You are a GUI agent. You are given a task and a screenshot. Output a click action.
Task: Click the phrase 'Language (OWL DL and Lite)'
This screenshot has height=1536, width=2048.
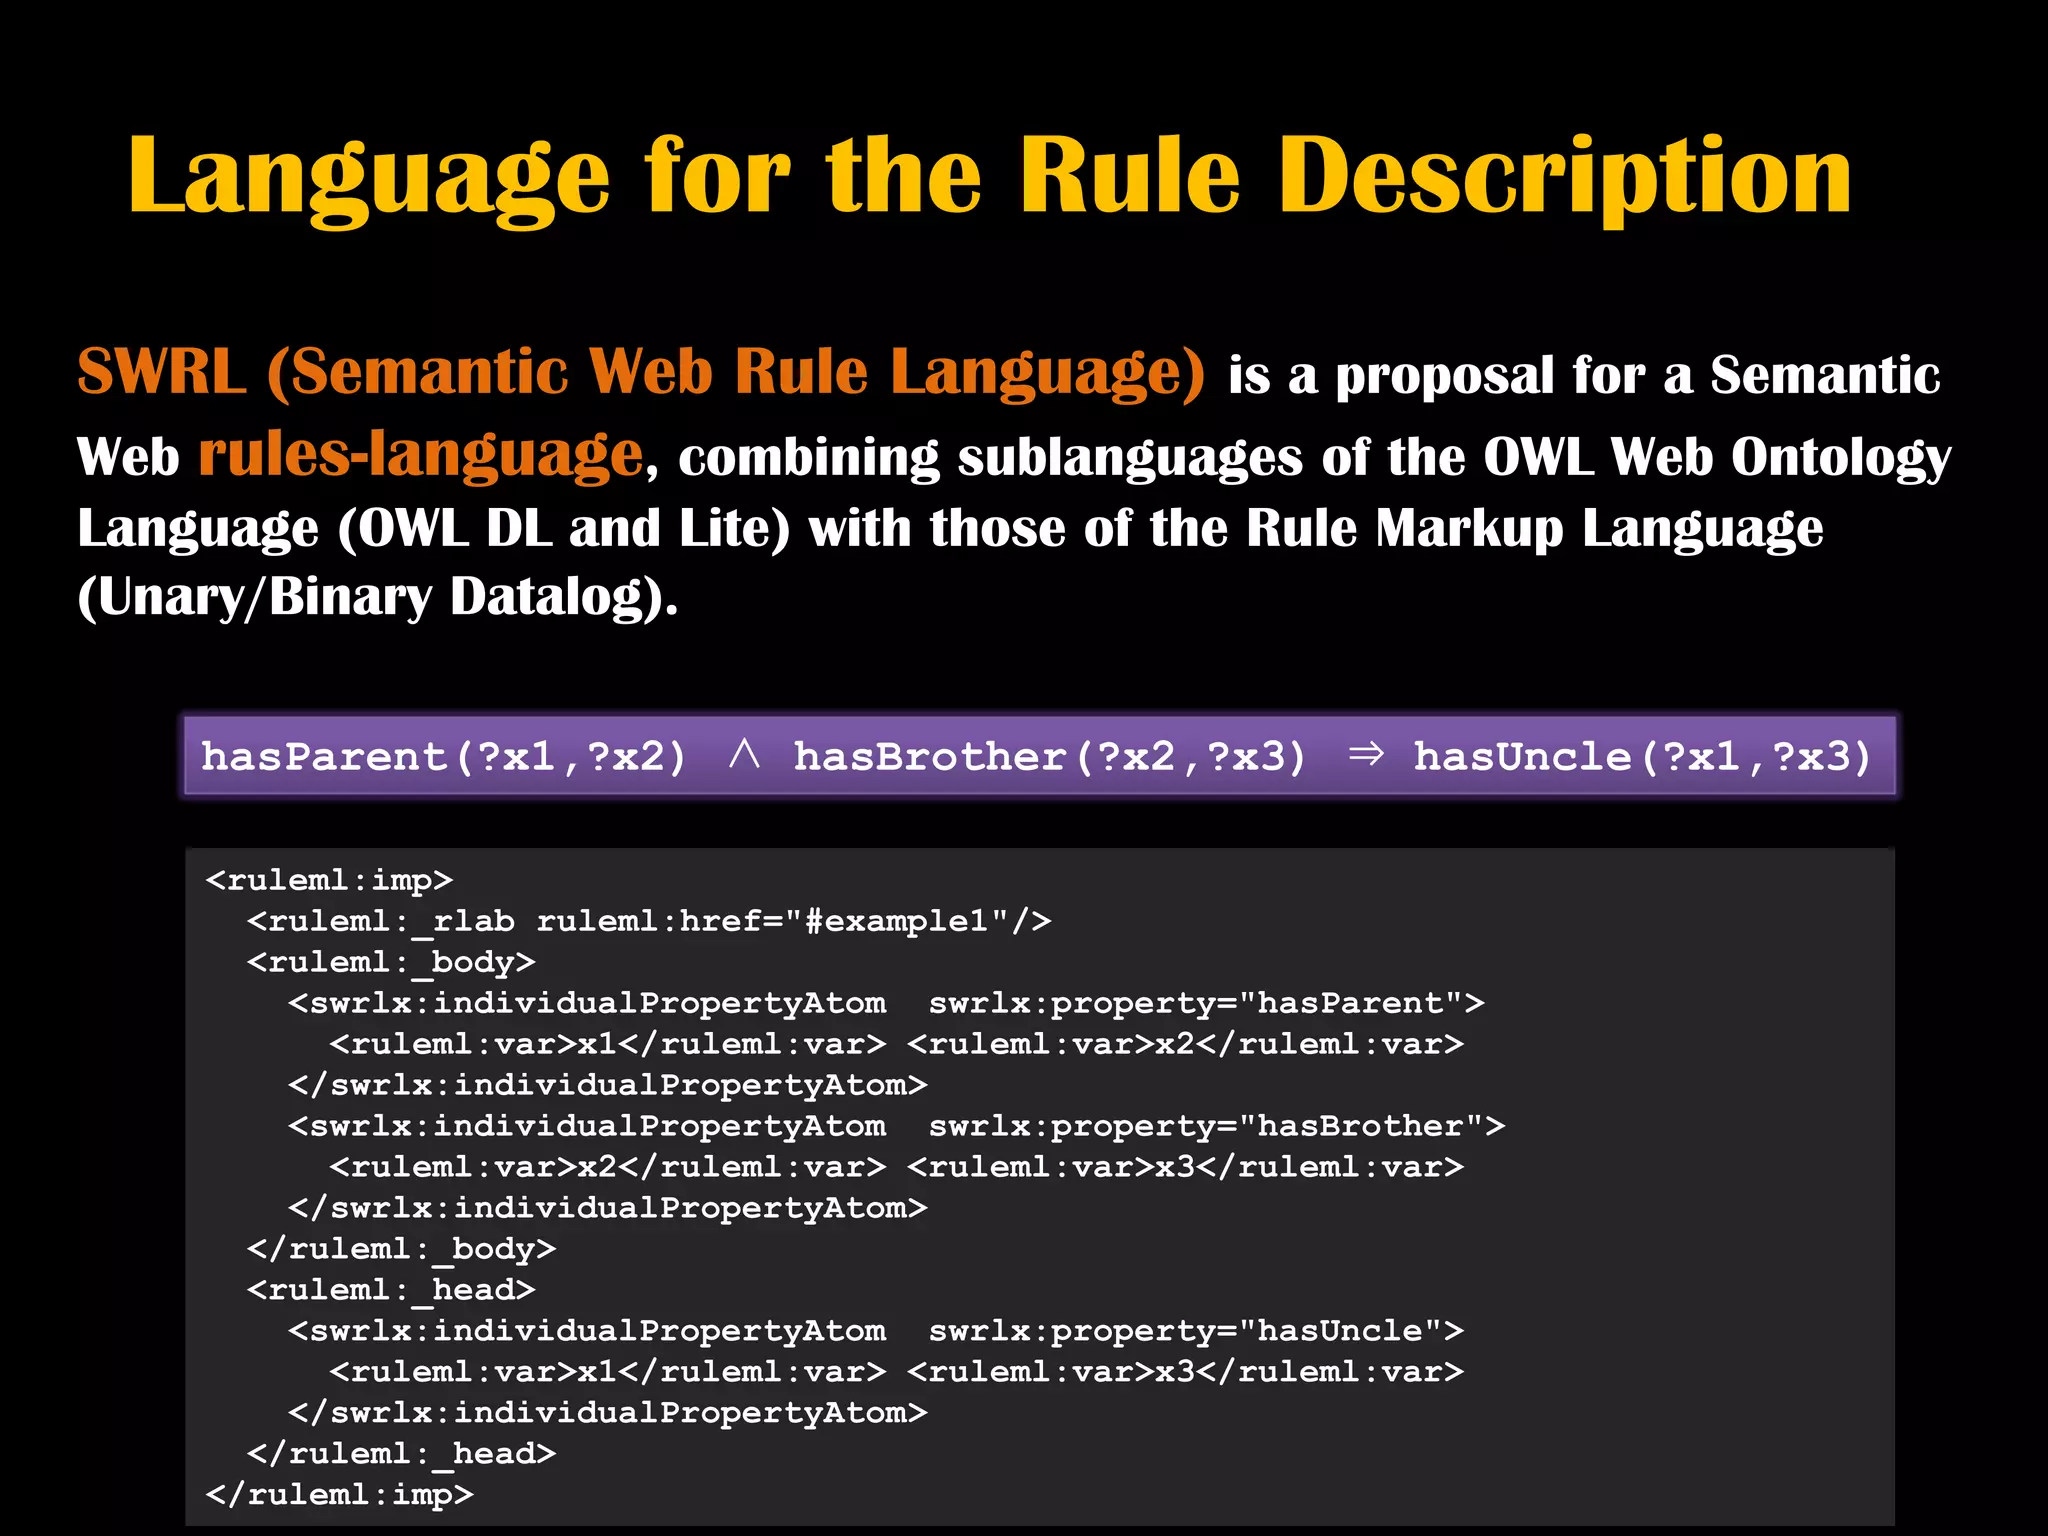[433, 530]
